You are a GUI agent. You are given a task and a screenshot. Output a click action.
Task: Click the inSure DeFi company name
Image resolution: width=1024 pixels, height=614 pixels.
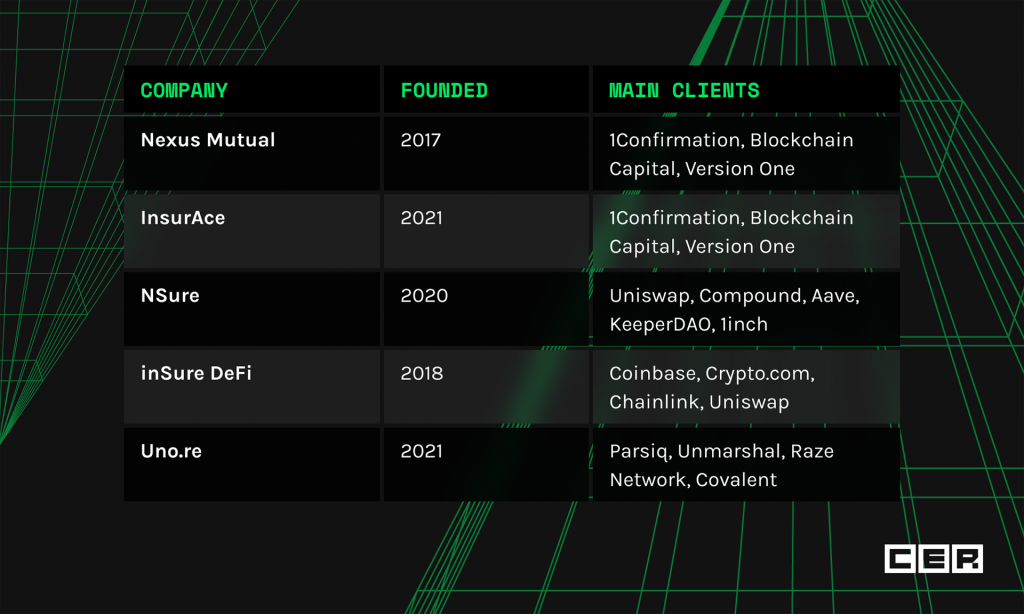[x=196, y=373]
